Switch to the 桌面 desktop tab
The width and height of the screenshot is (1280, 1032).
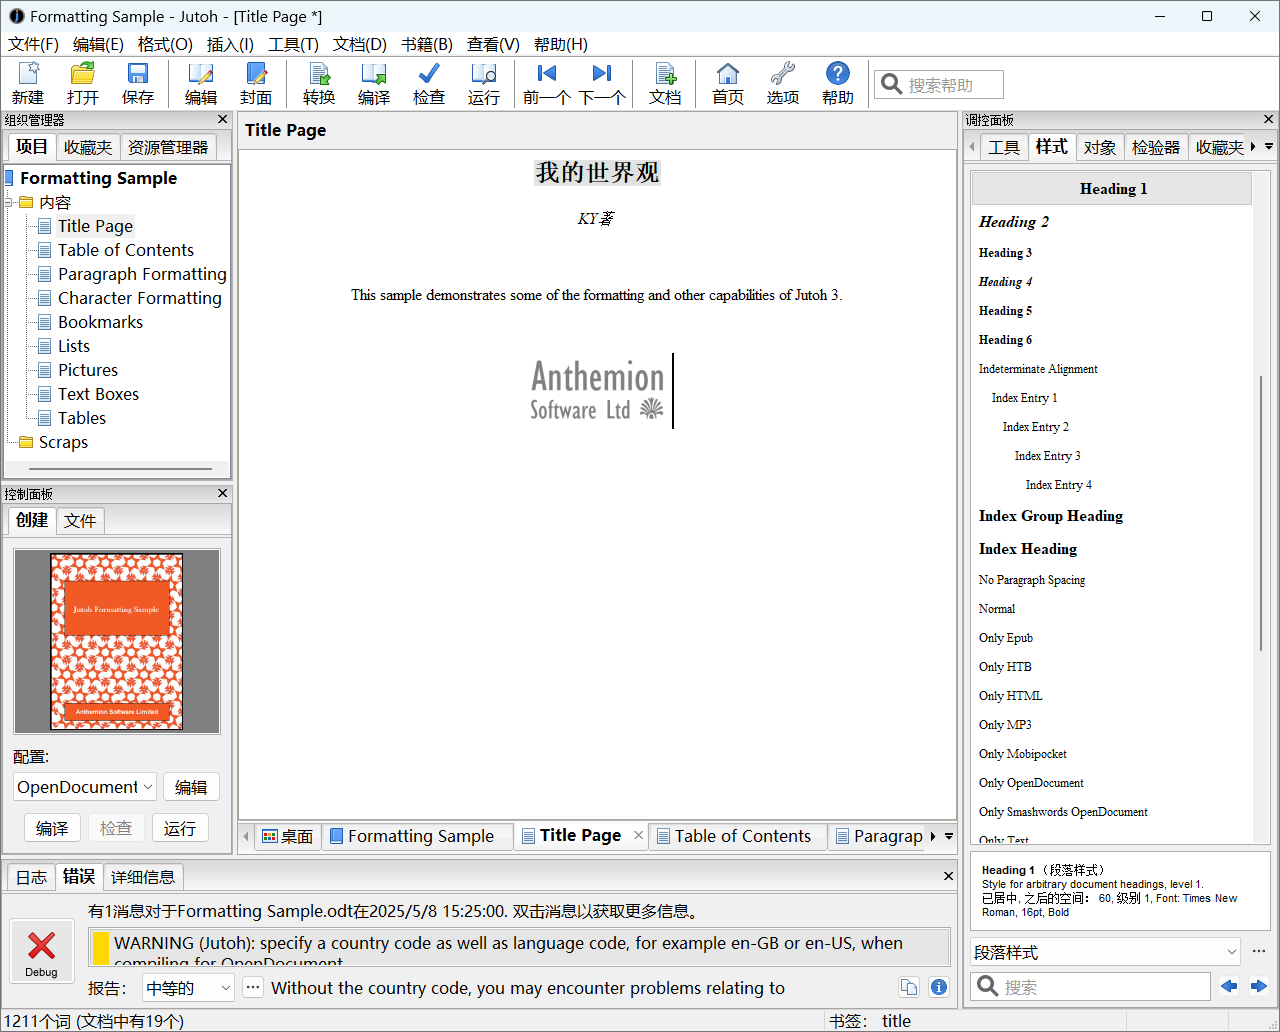coord(288,836)
